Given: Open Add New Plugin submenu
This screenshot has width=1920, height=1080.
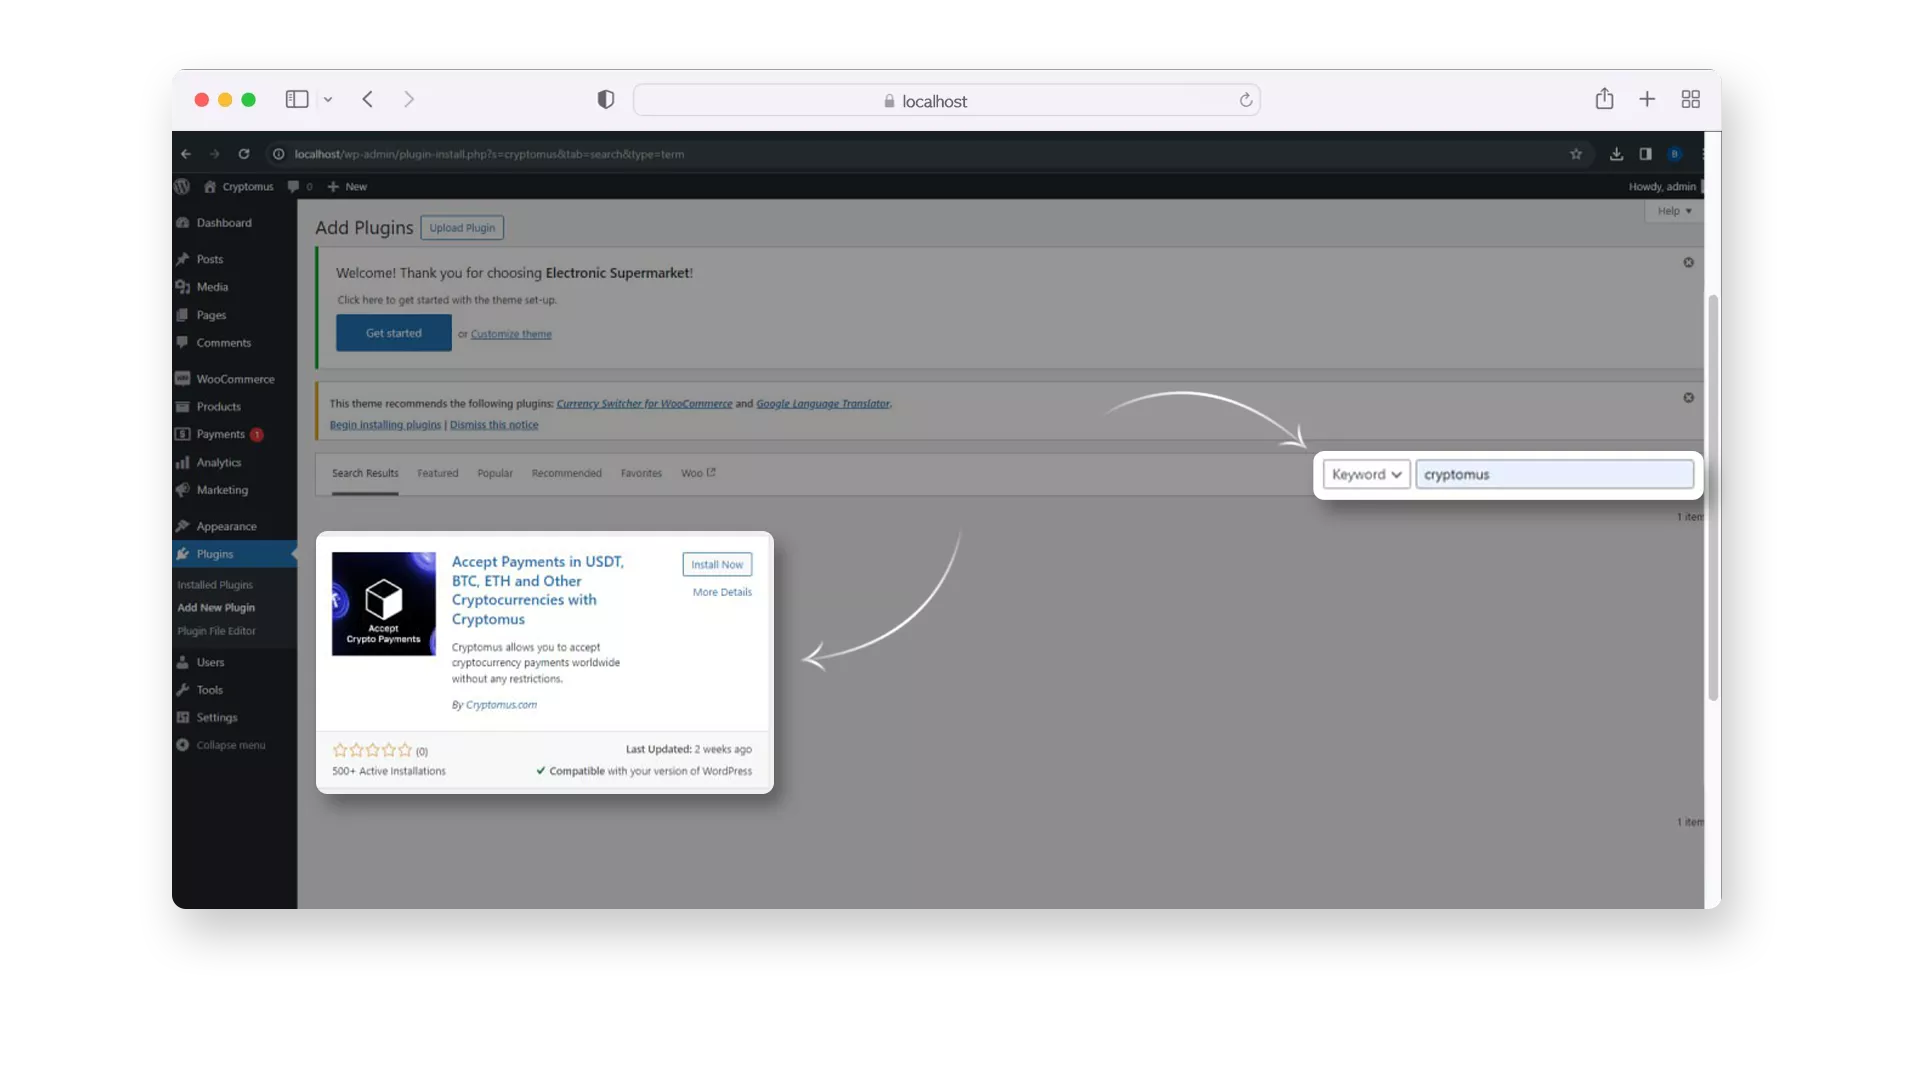Looking at the screenshot, I should pyautogui.click(x=216, y=608).
